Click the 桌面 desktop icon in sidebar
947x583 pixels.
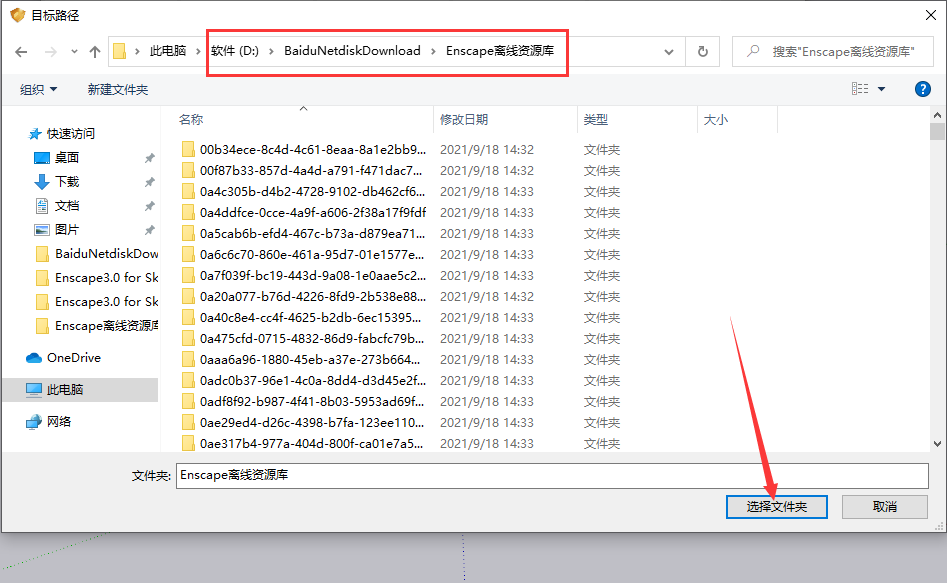click(x=42, y=158)
